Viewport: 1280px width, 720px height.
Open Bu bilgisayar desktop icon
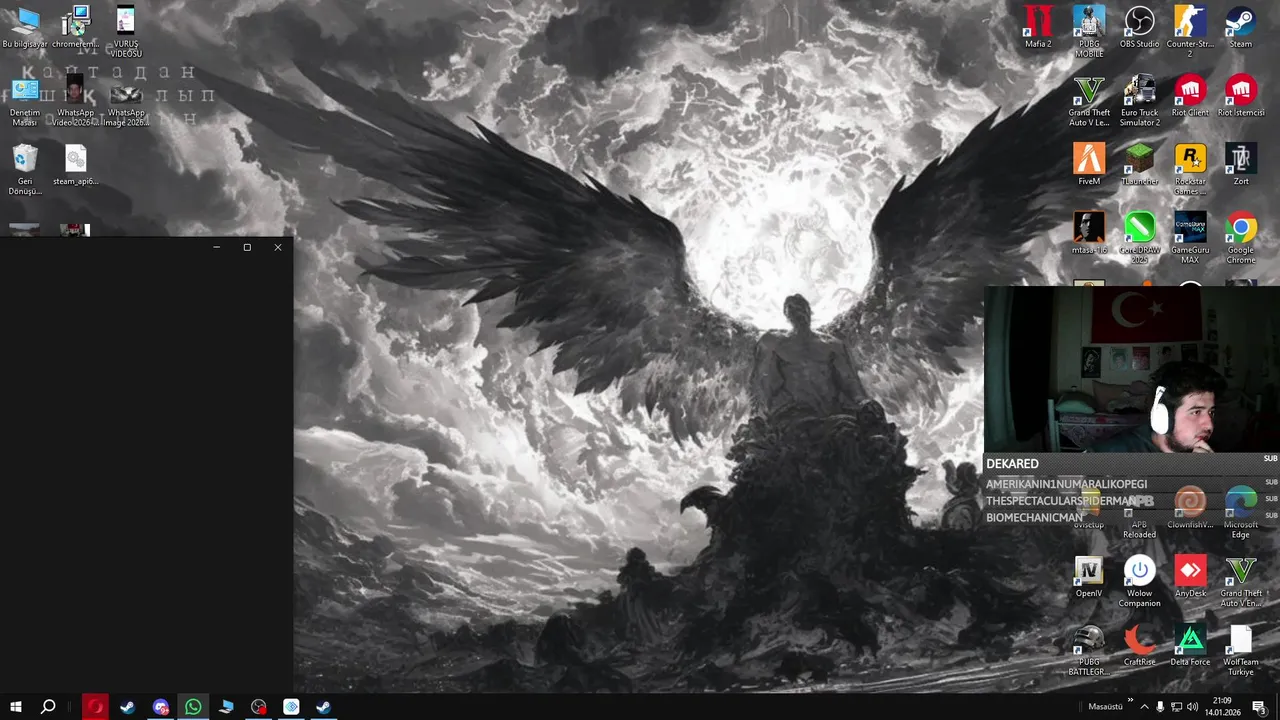[25, 27]
